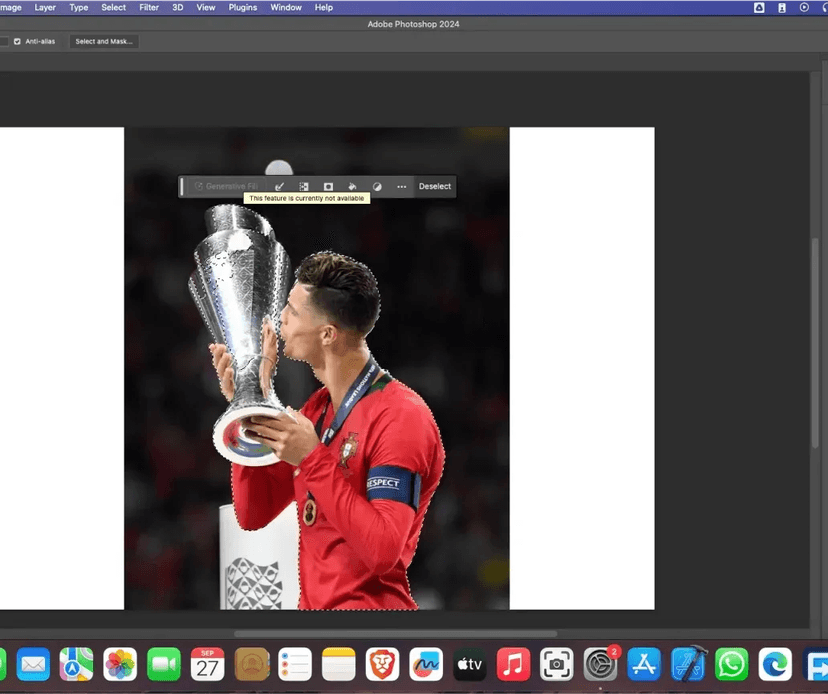Open WhatsApp from the dock
Image resolution: width=828 pixels, height=694 pixels.
pos(731,664)
